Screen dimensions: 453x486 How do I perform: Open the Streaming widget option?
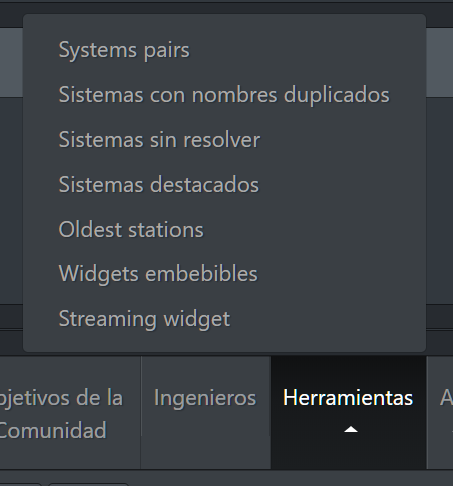point(144,319)
